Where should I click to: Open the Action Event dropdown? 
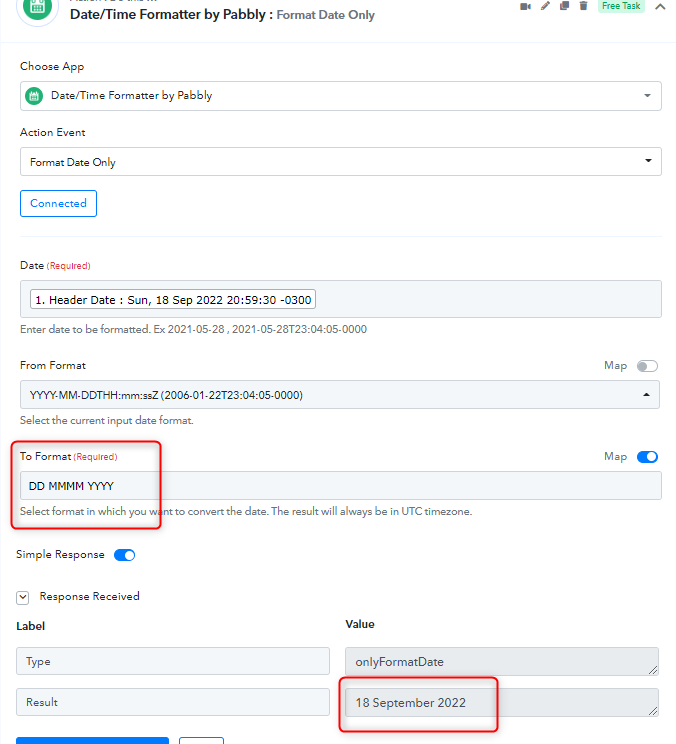pyautogui.click(x=341, y=162)
